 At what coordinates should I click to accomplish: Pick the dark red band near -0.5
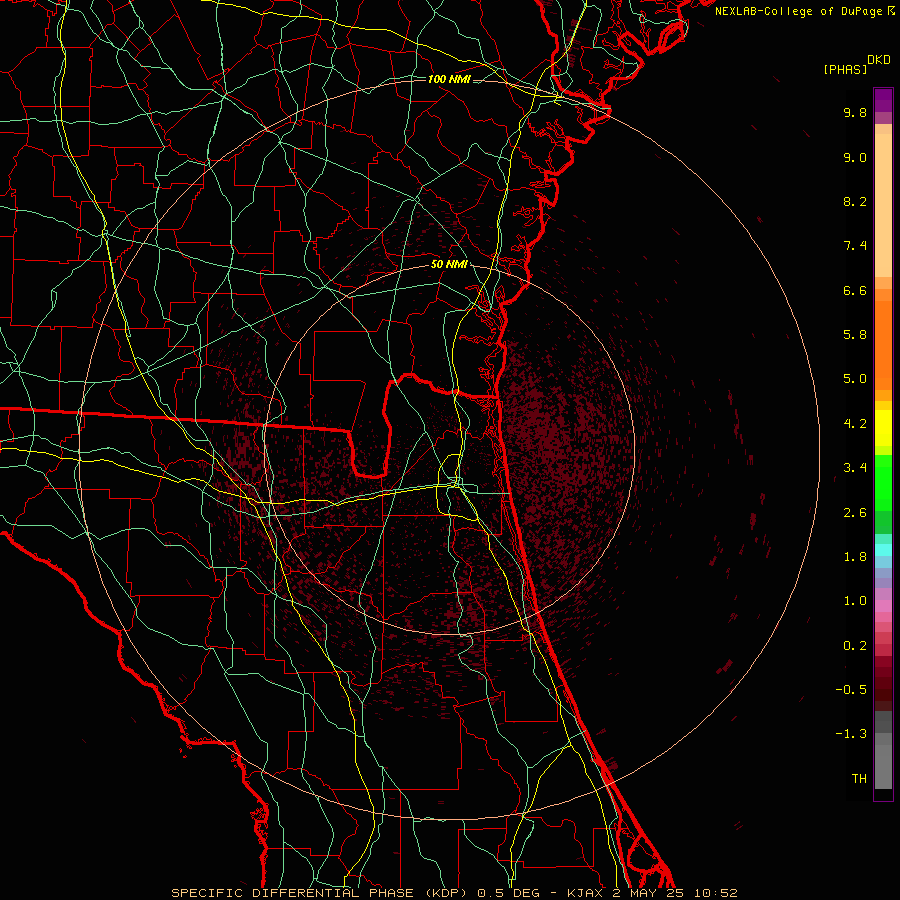pyautogui.click(x=883, y=689)
